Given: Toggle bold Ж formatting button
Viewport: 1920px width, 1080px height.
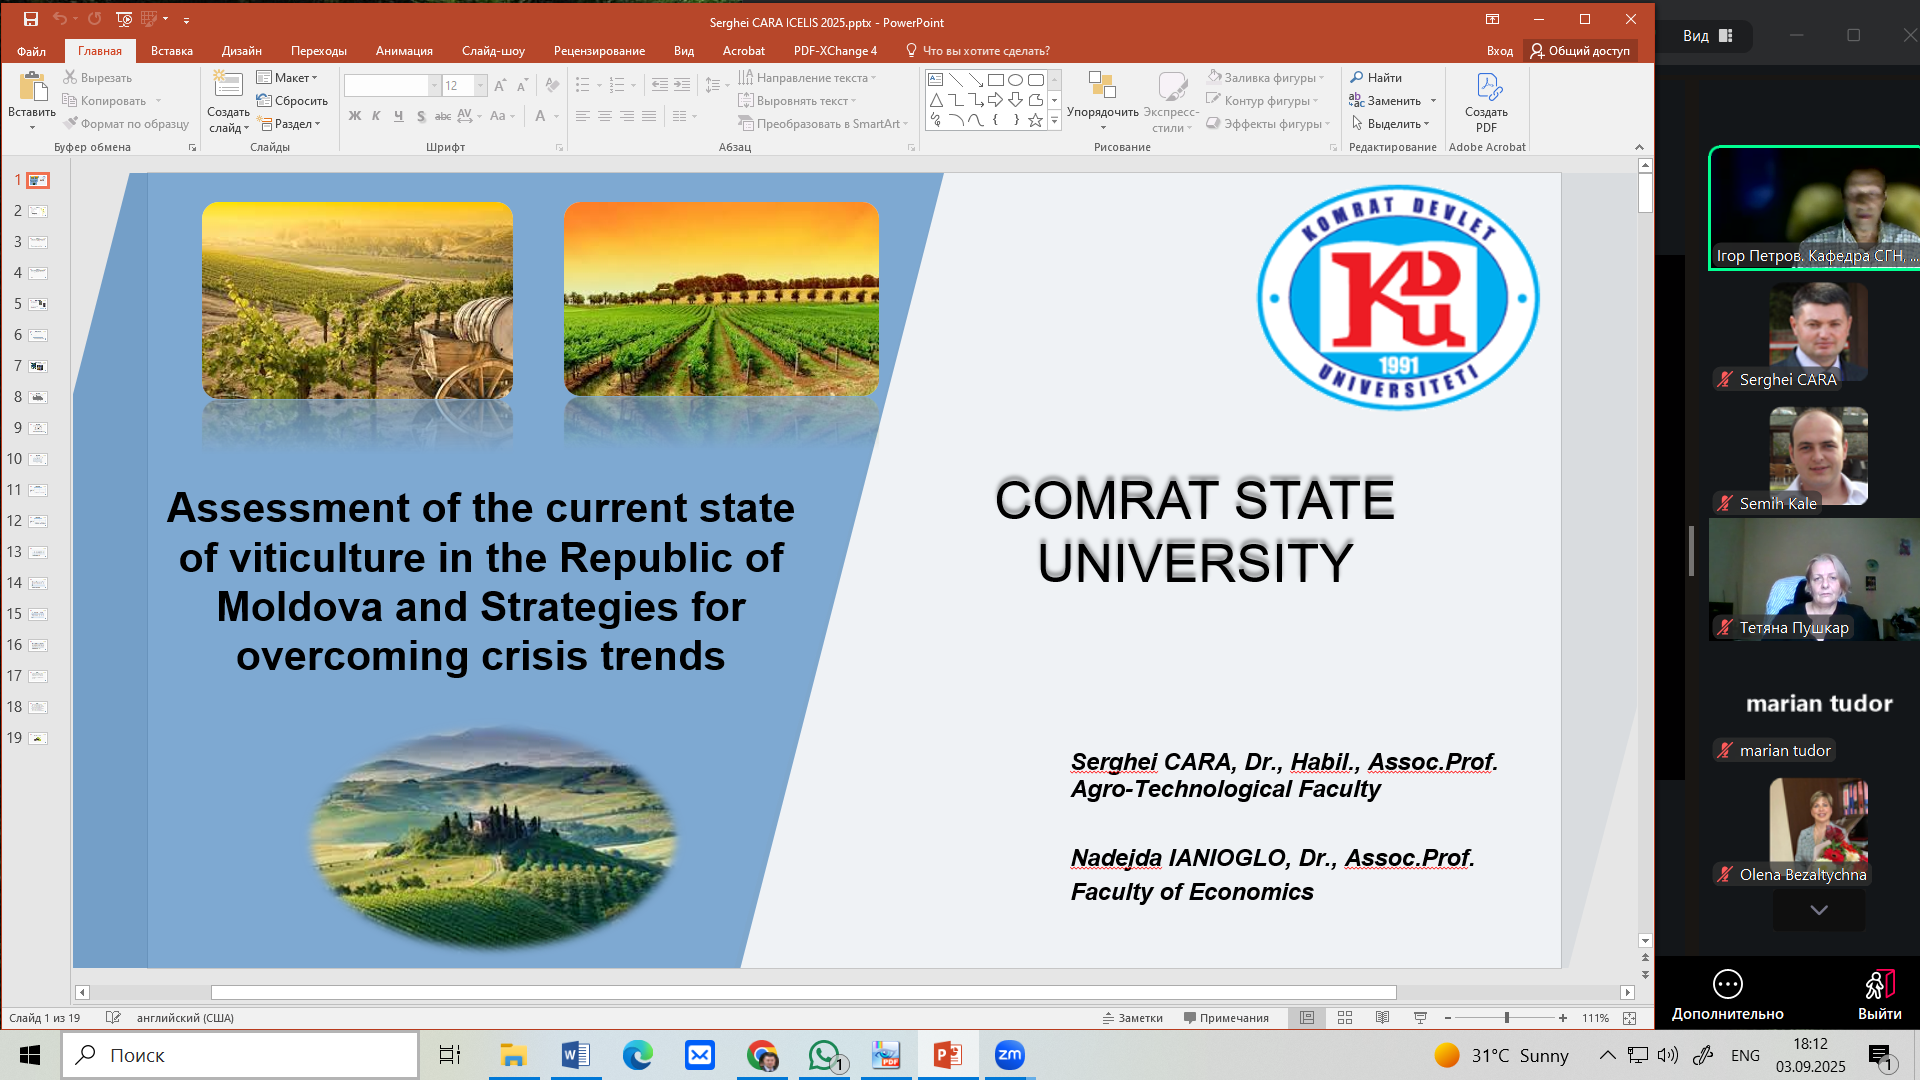Looking at the screenshot, I should coord(354,116).
